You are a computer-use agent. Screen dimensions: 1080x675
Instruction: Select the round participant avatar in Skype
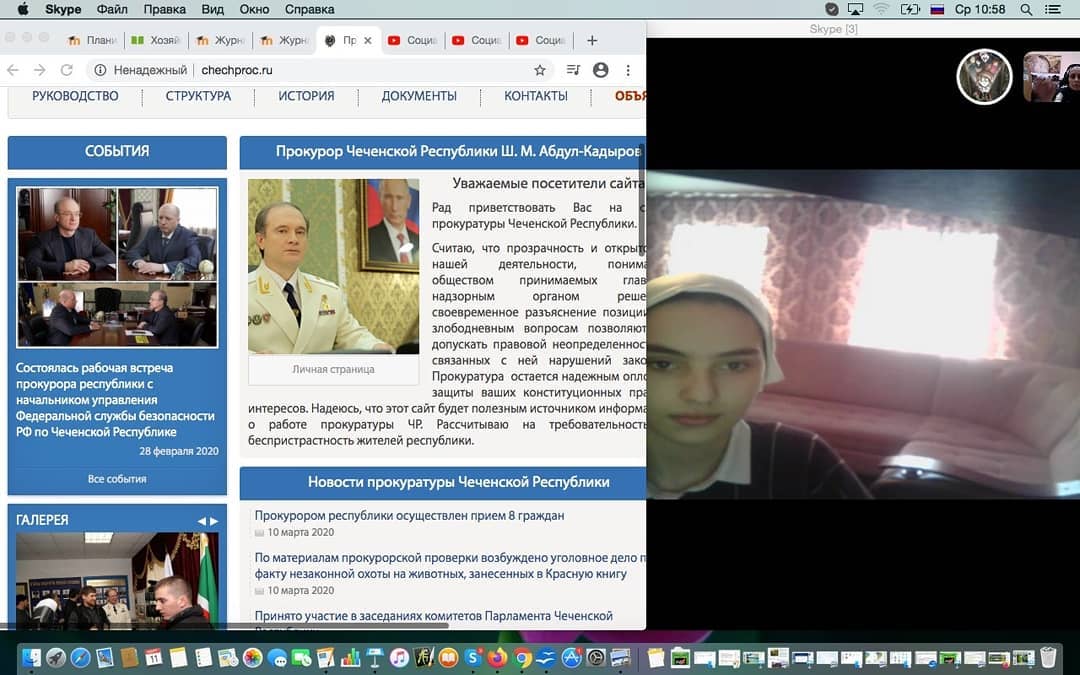click(984, 77)
